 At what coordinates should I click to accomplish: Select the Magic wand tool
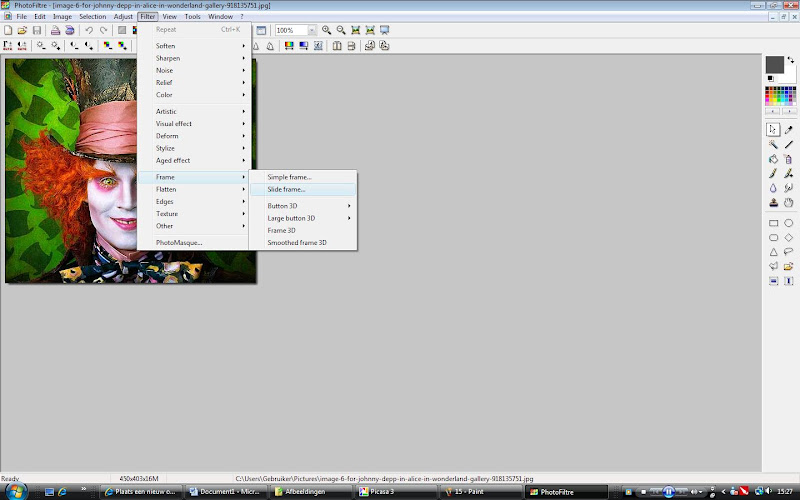tap(773, 144)
